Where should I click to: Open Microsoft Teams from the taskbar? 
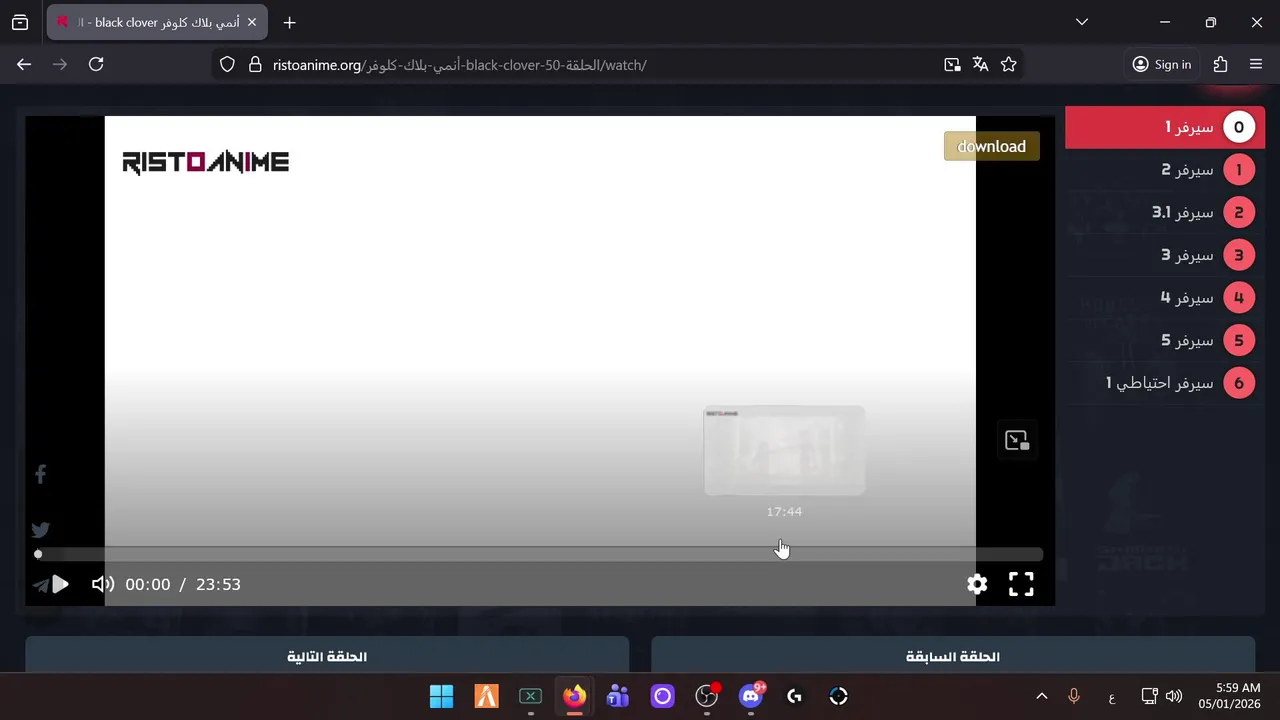618,696
